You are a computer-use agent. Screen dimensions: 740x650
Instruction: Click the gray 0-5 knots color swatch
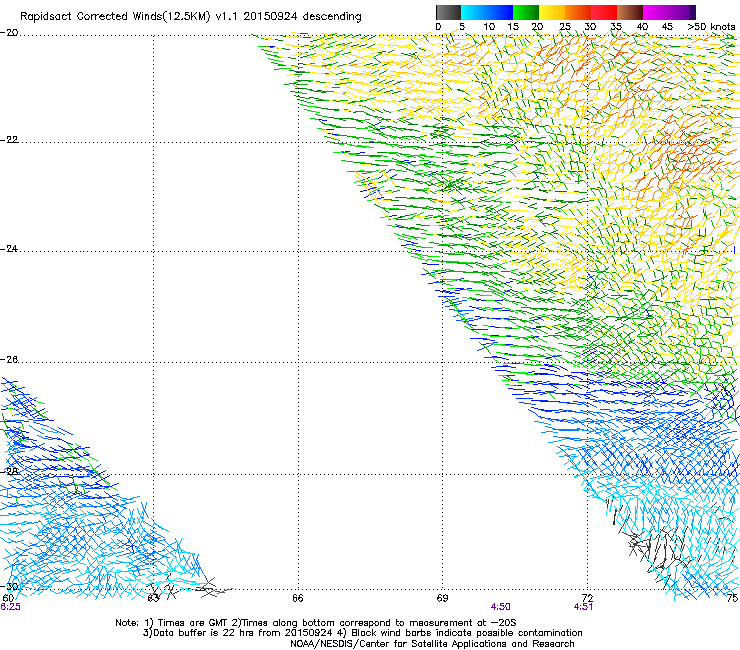[x=448, y=12]
